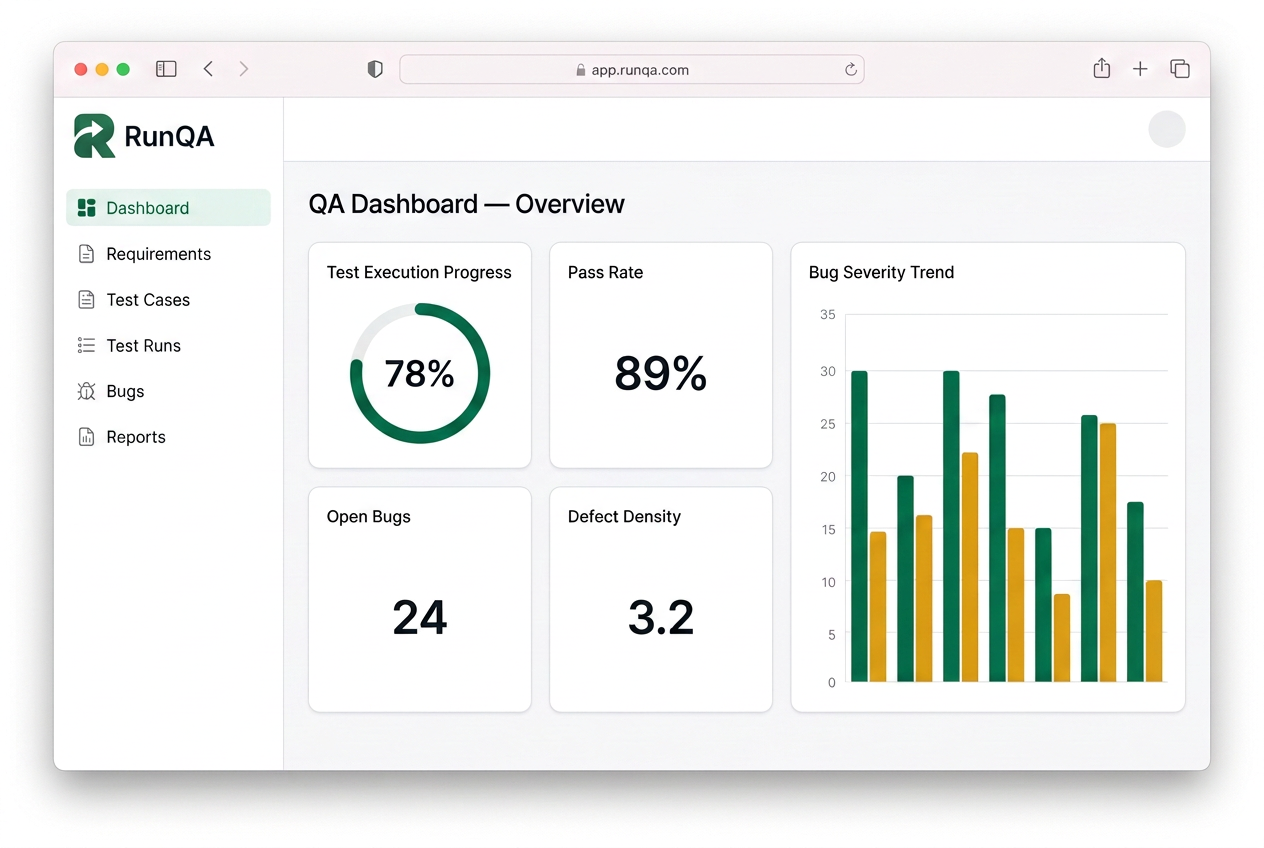Click the Open Bugs card title

[369, 517]
